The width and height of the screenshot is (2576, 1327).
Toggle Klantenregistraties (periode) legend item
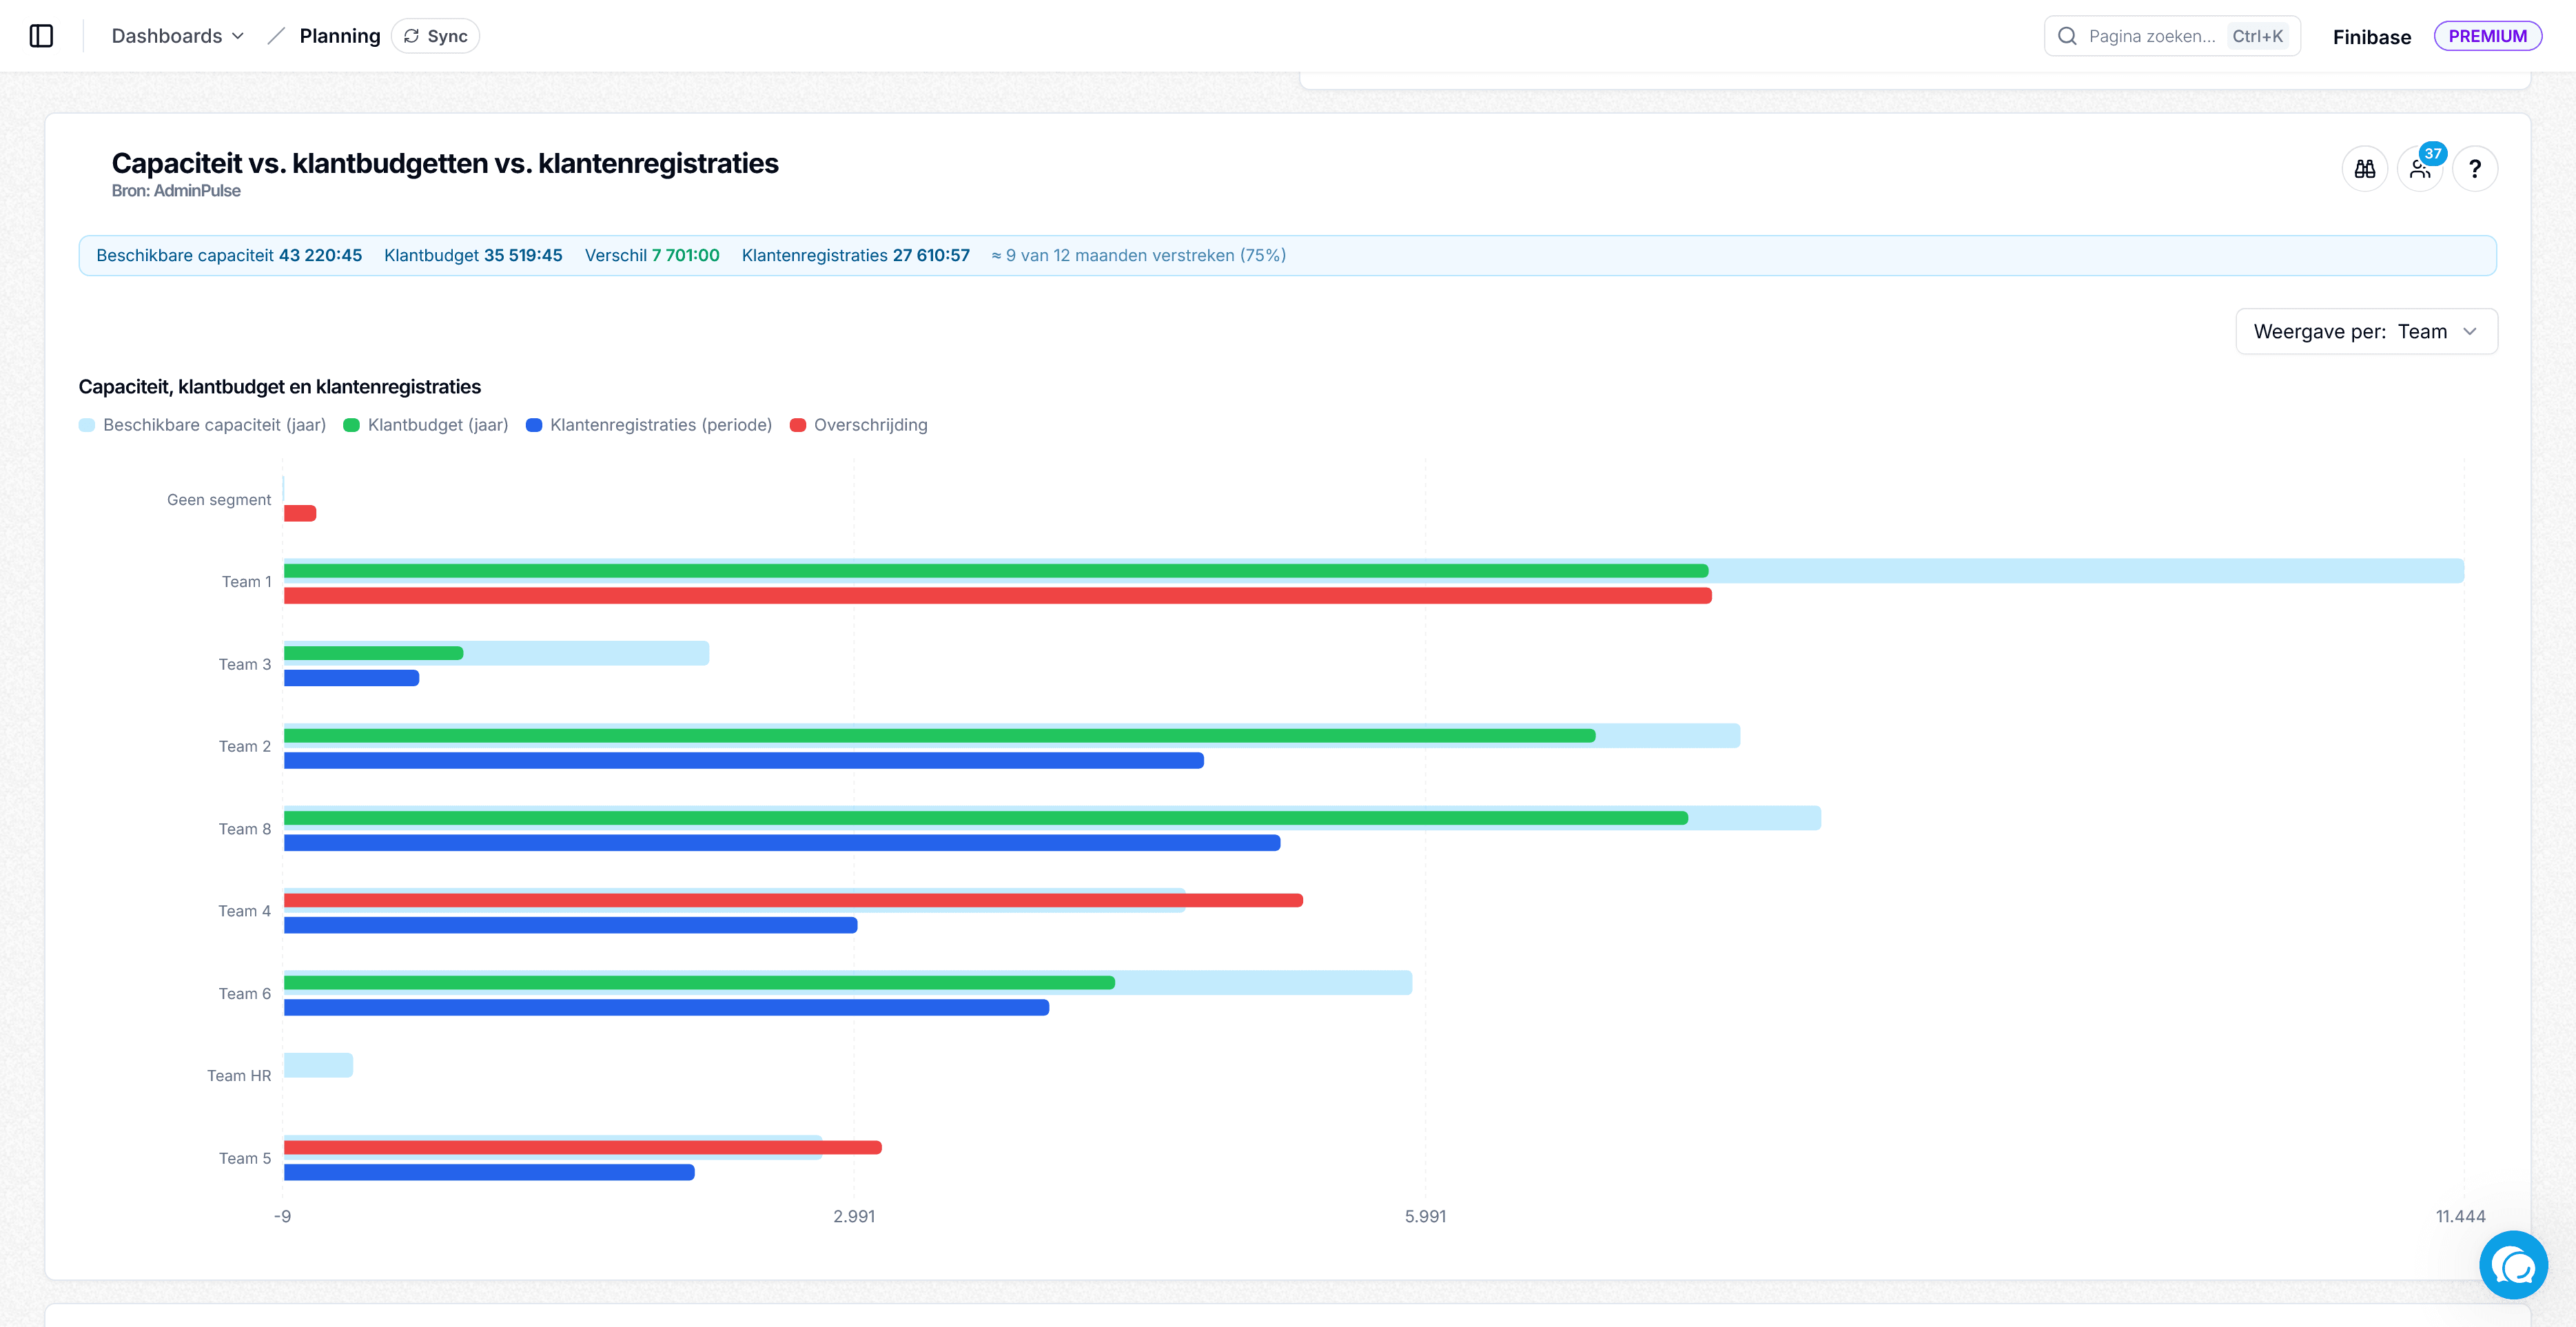[x=649, y=425]
